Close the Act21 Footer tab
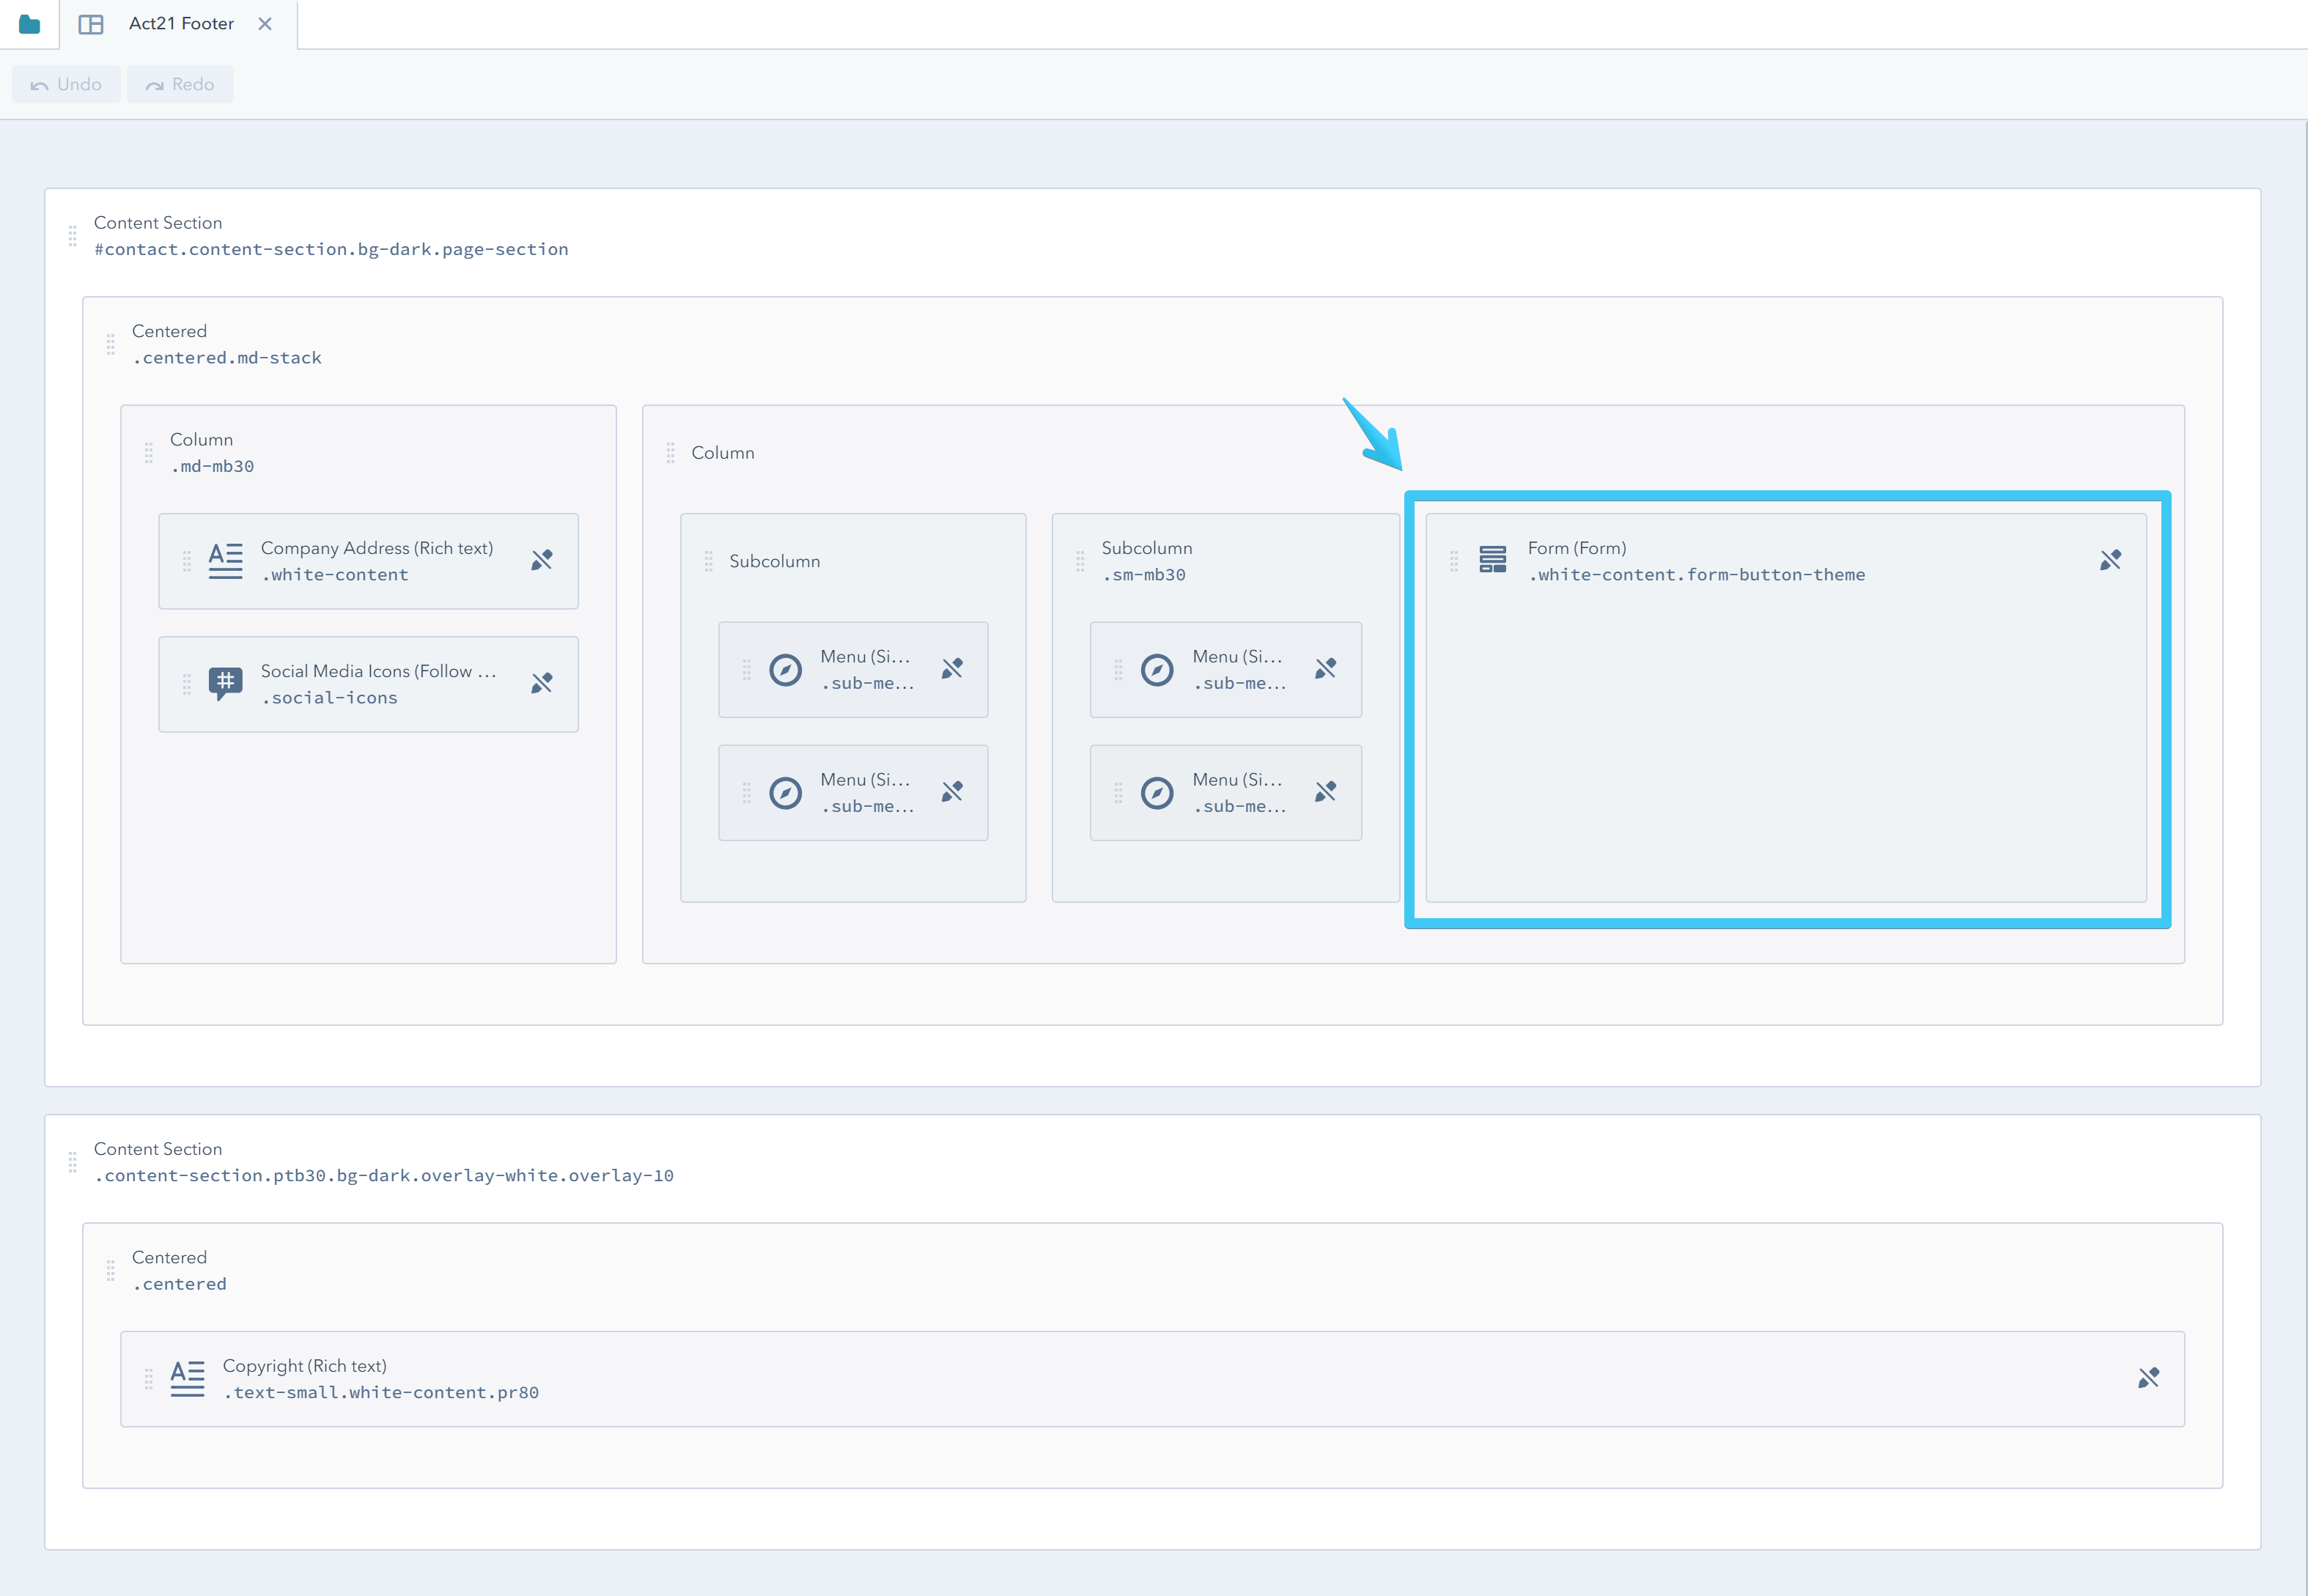The height and width of the screenshot is (1596, 2308). [265, 23]
